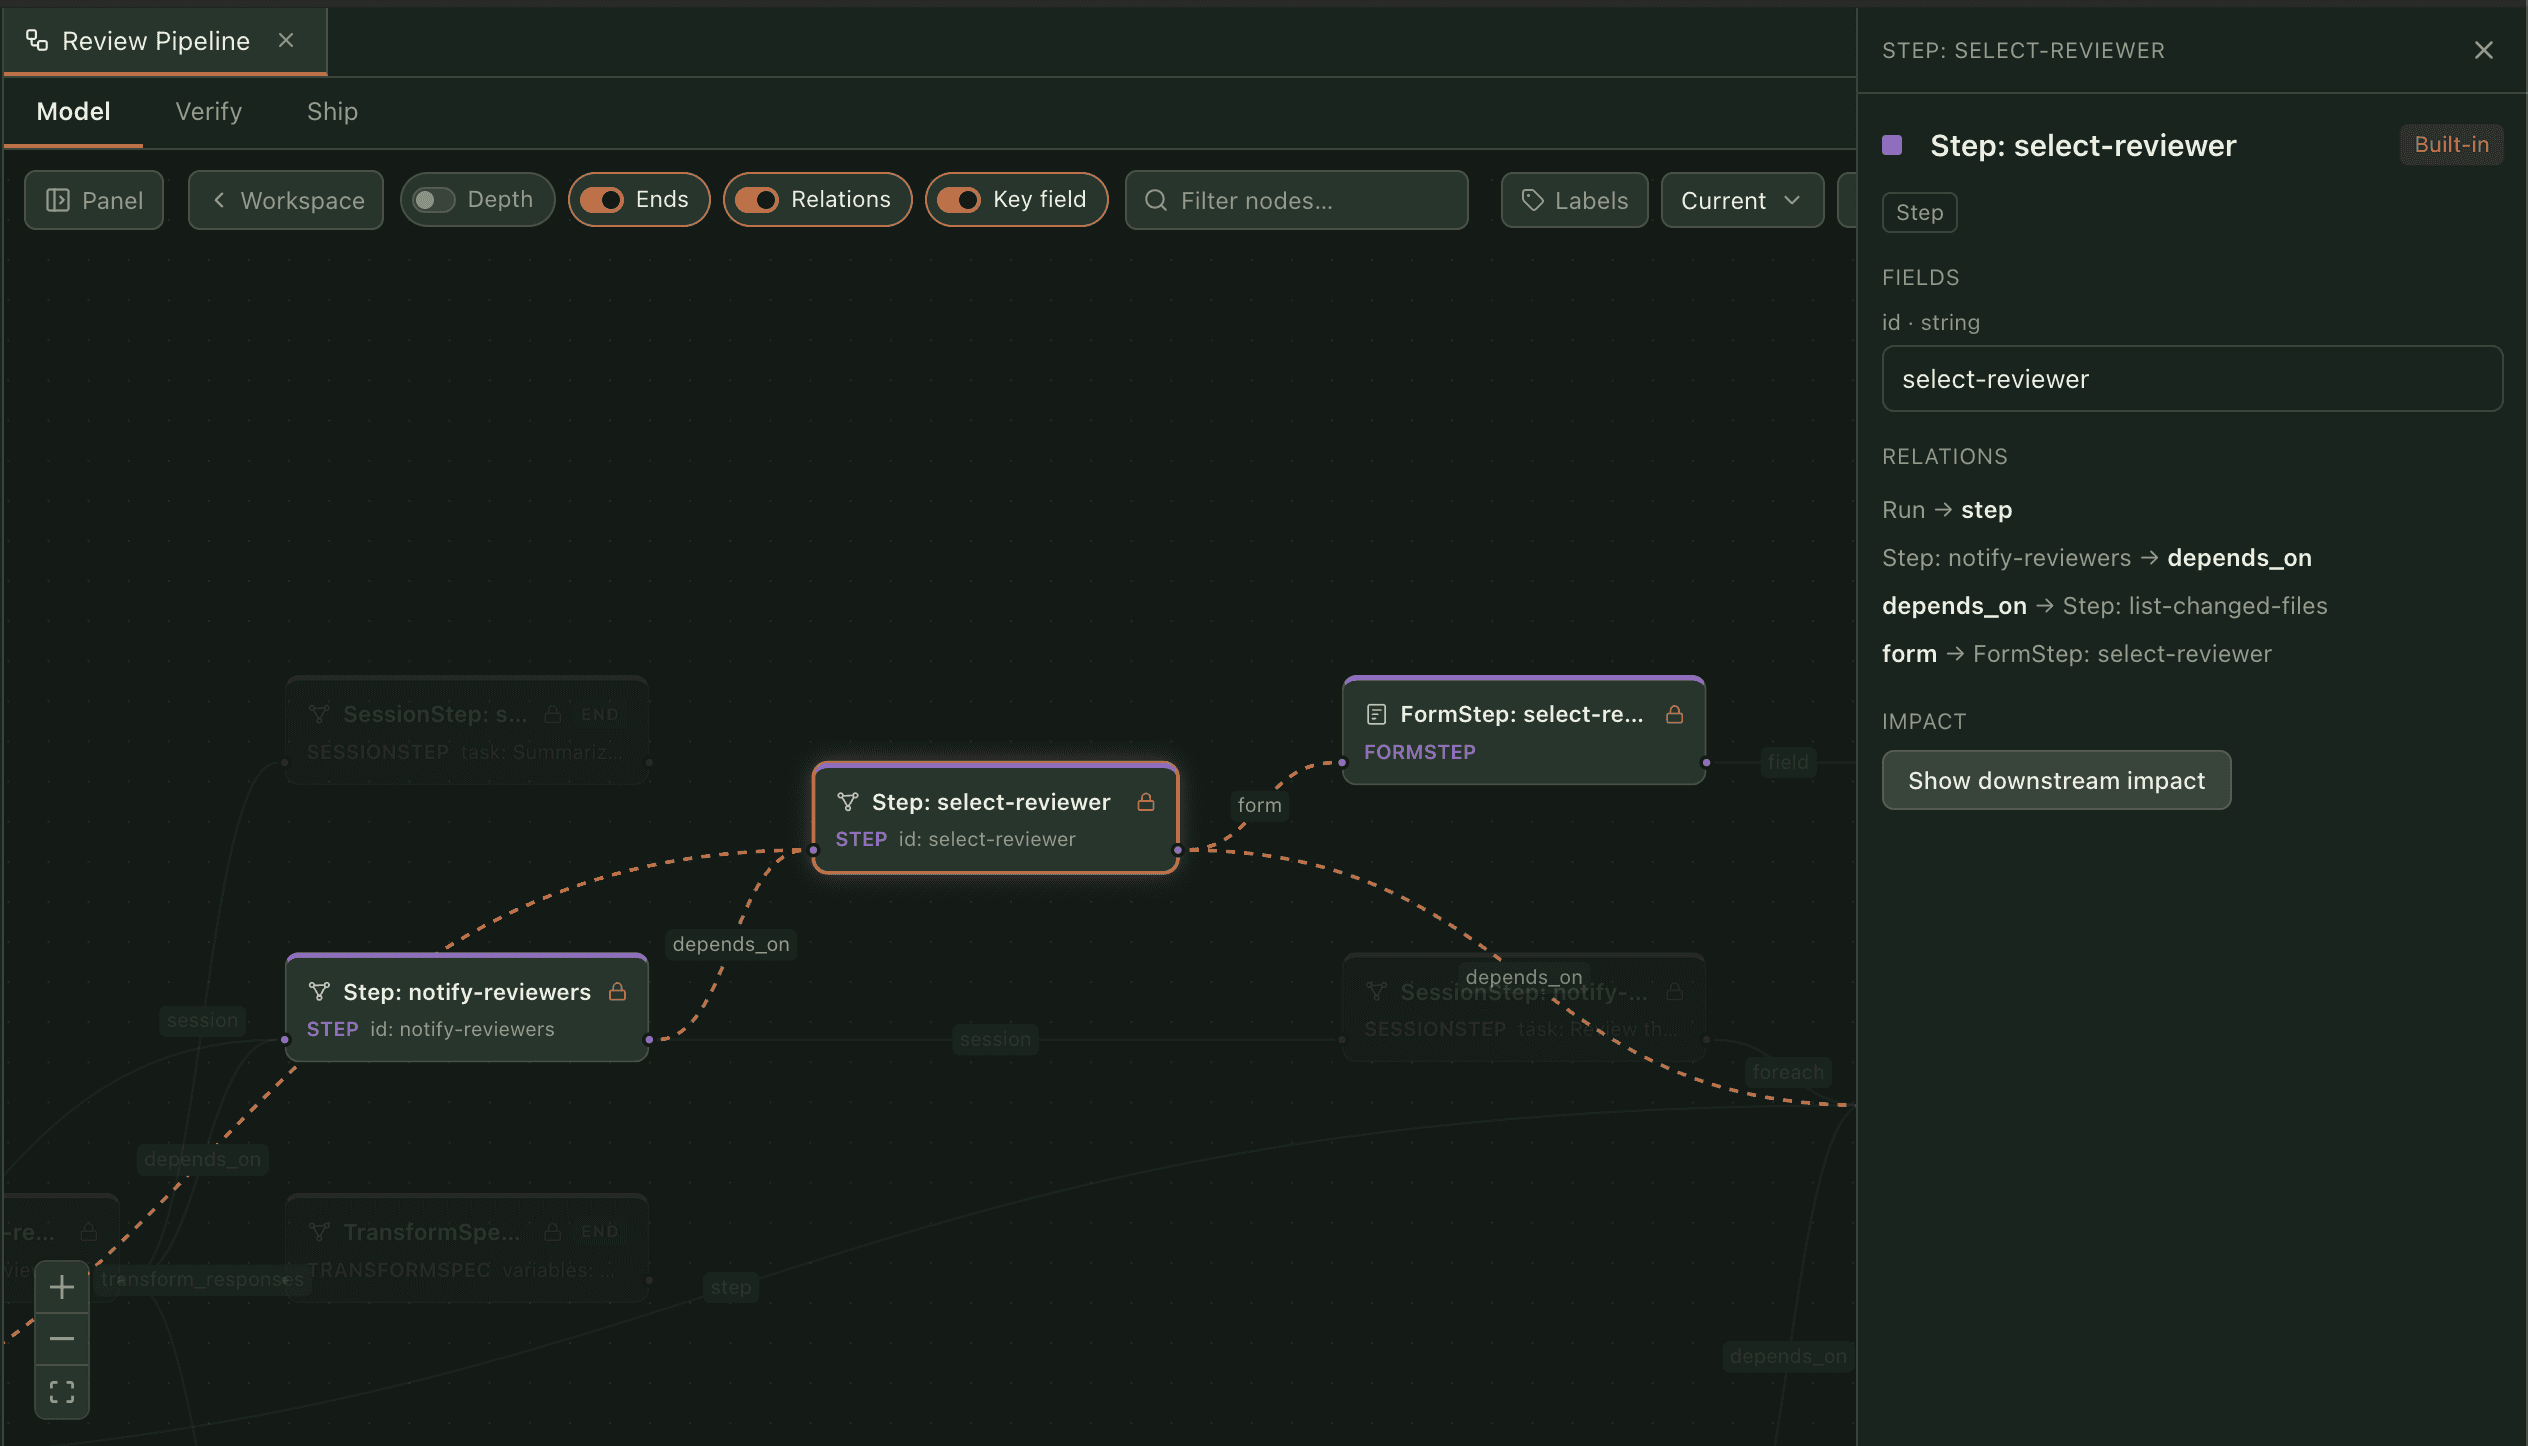Fit graph to view icon
Image resolution: width=2528 pixels, height=1446 pixels.
pyautogui.click(x=62, y=1392)
